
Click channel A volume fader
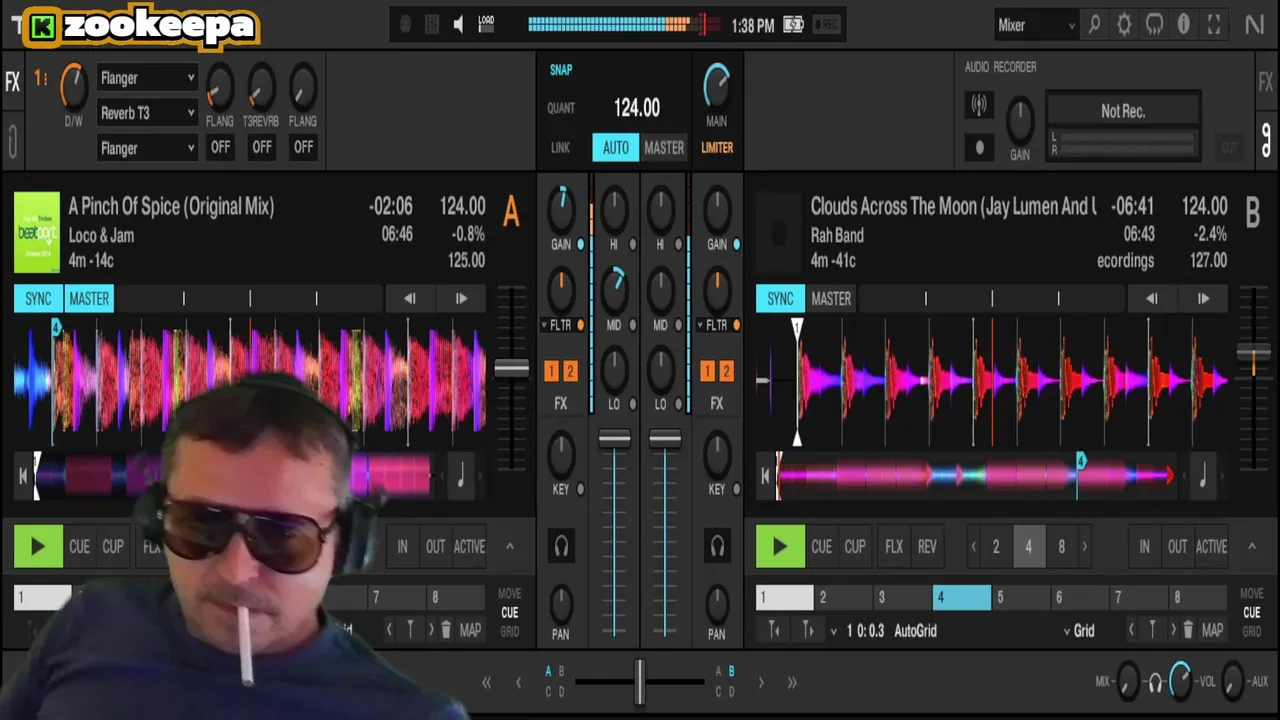[614, 439]
